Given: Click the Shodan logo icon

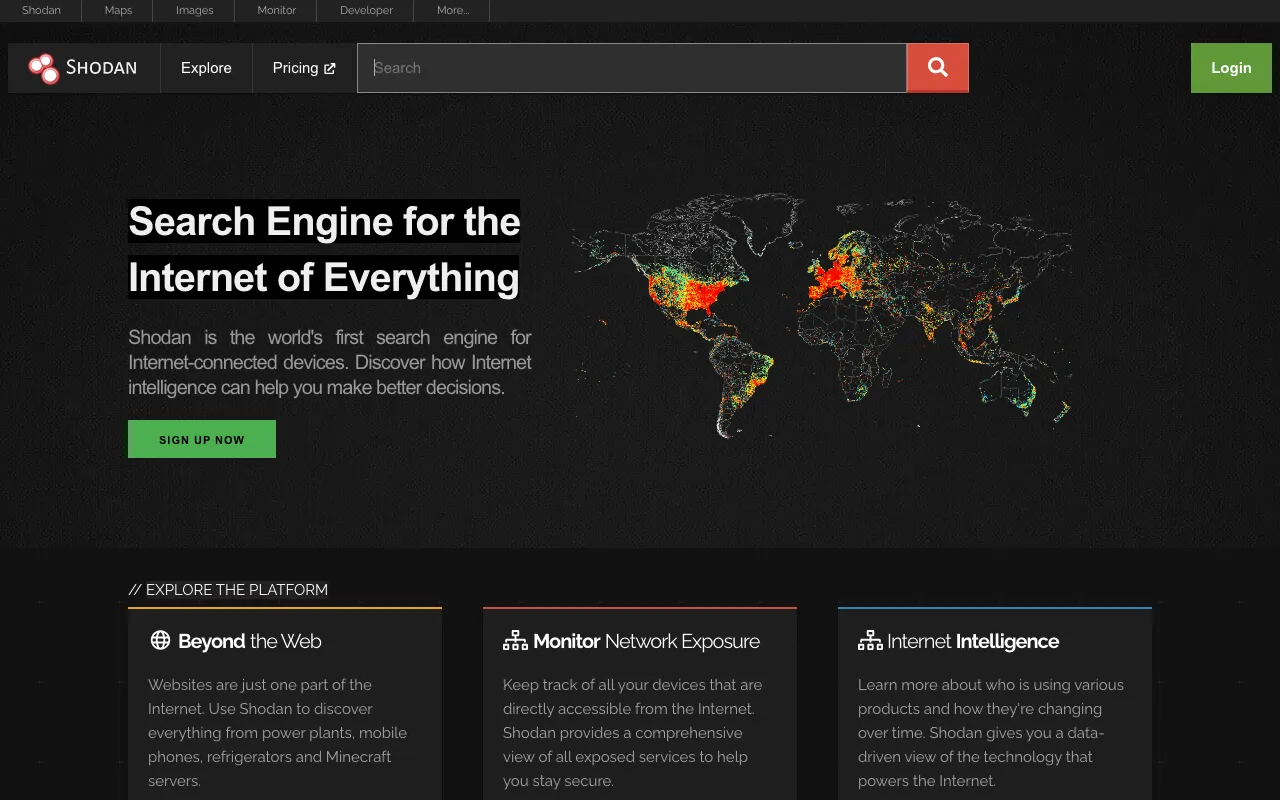Looking at the screenshot, I should pyautogui.click(x=44, y=68).
